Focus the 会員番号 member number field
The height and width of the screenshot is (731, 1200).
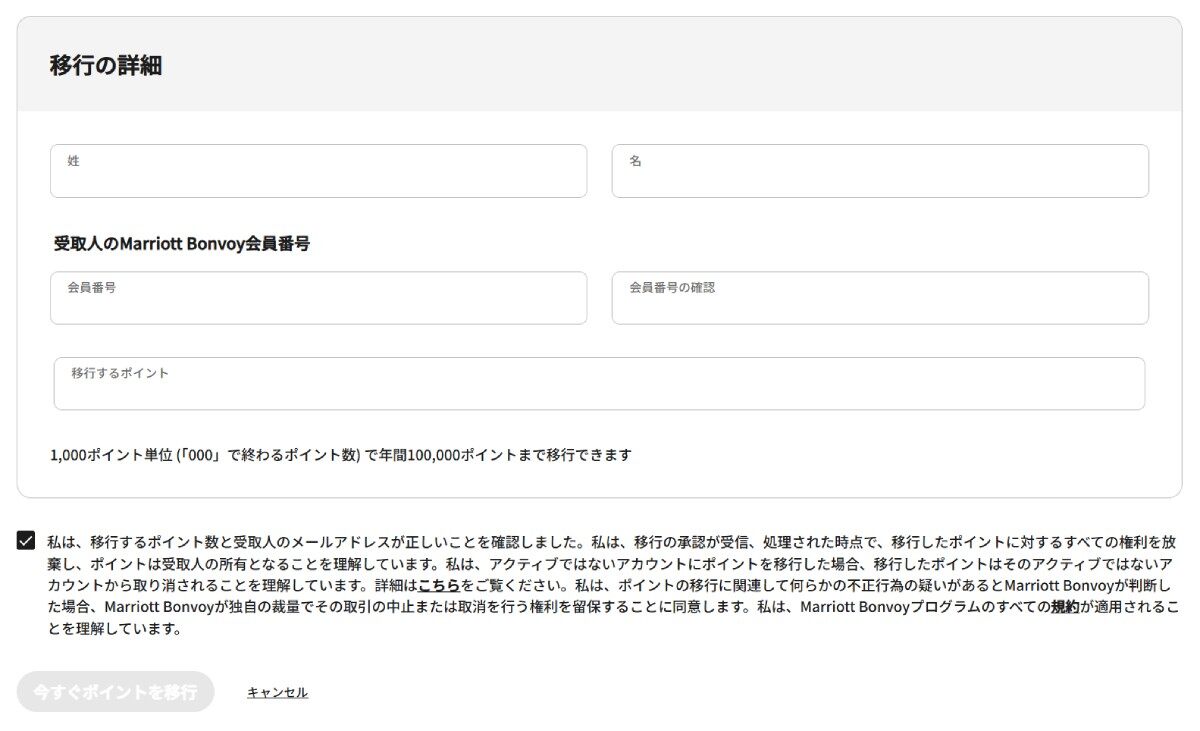tap(318, 298)
